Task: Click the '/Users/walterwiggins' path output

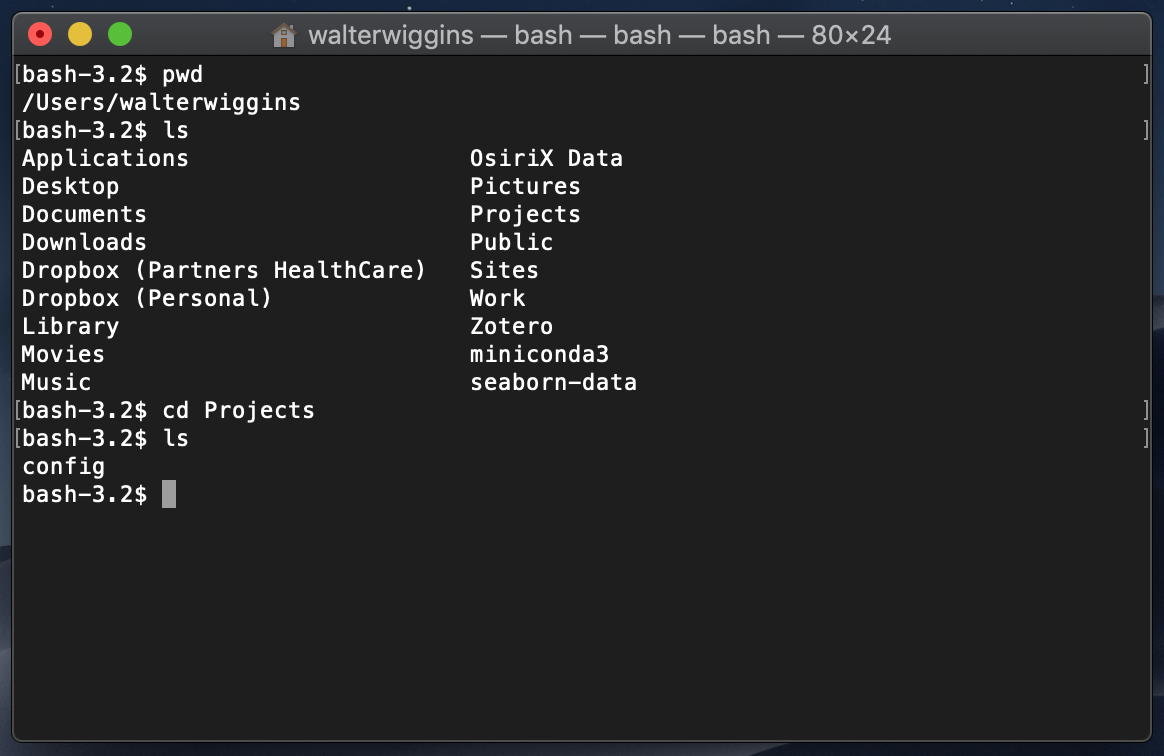Action: click(x=161, y=102)
